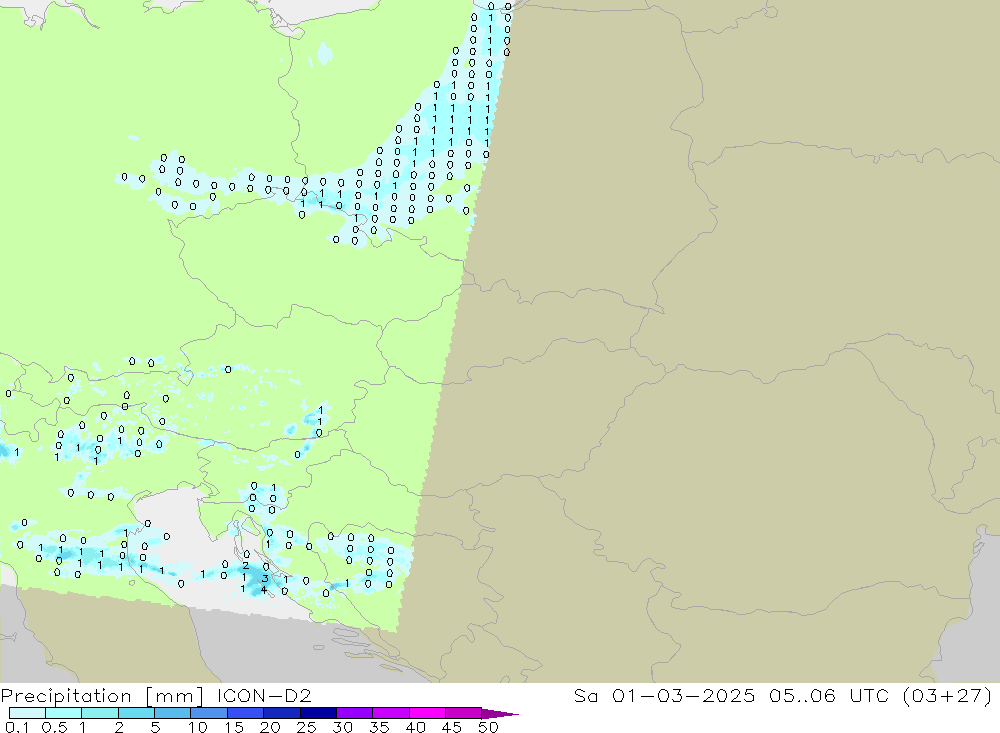Select the 15–20 mm legend swatch
Image resolution: width=1000 pixels, height=733 pixels.
coord(246,713)
